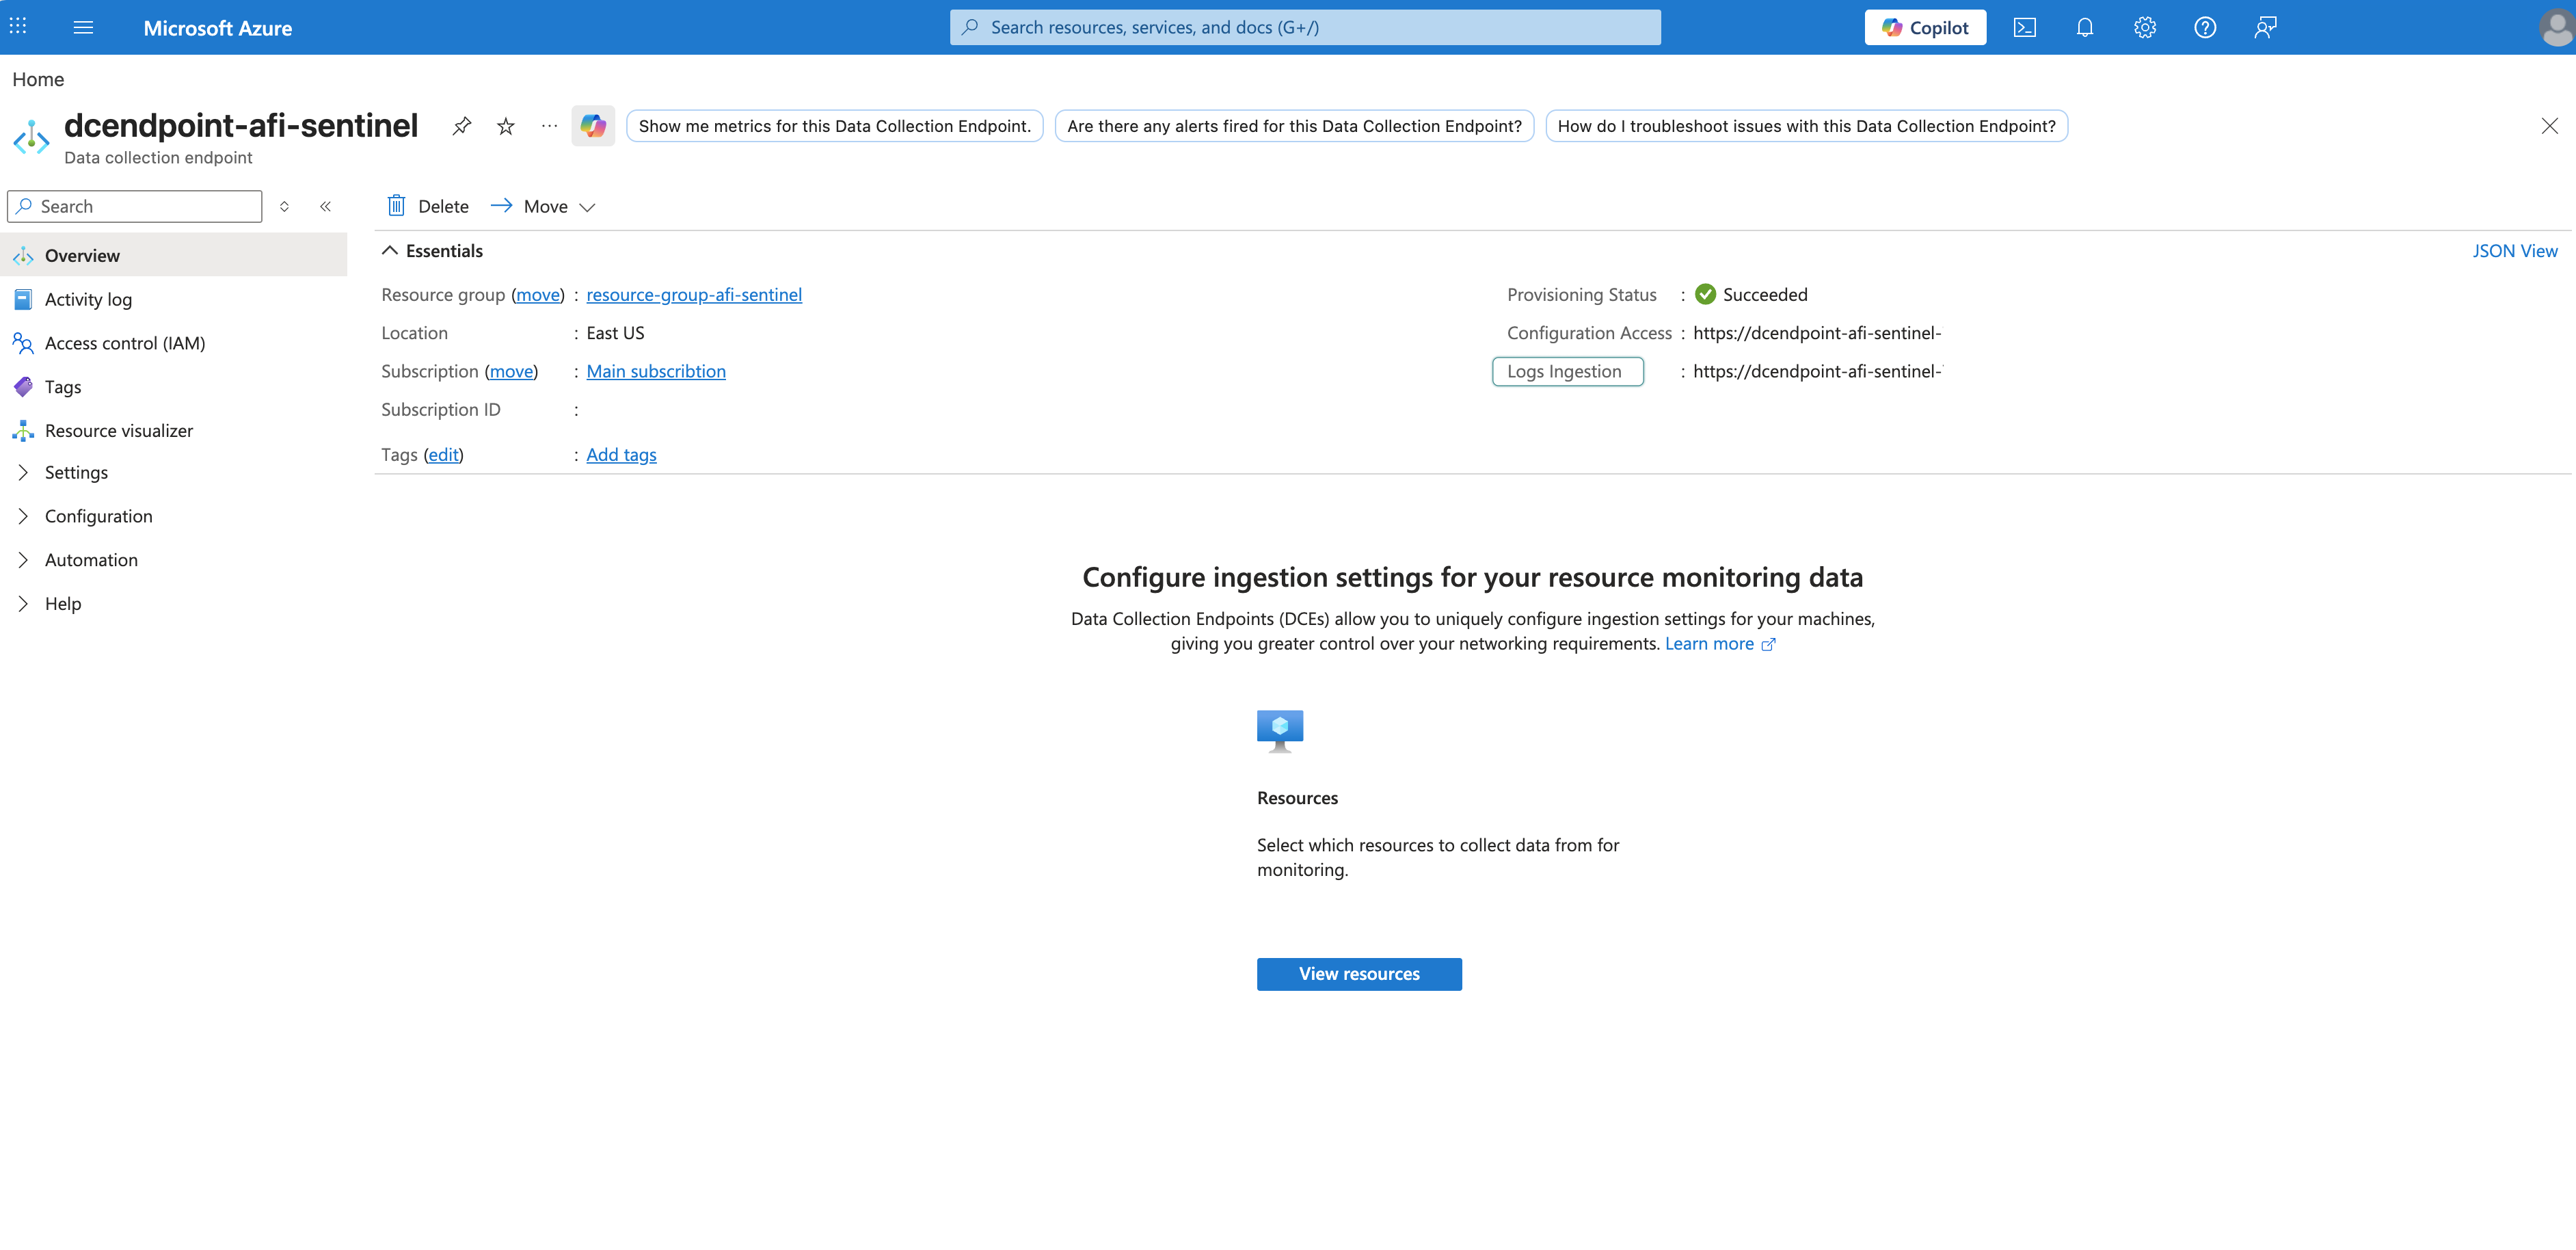The height and width of the screenshot is (1250, 2576).
Task: Click the Tags sidebar icon
Action: tap(23, 387)
